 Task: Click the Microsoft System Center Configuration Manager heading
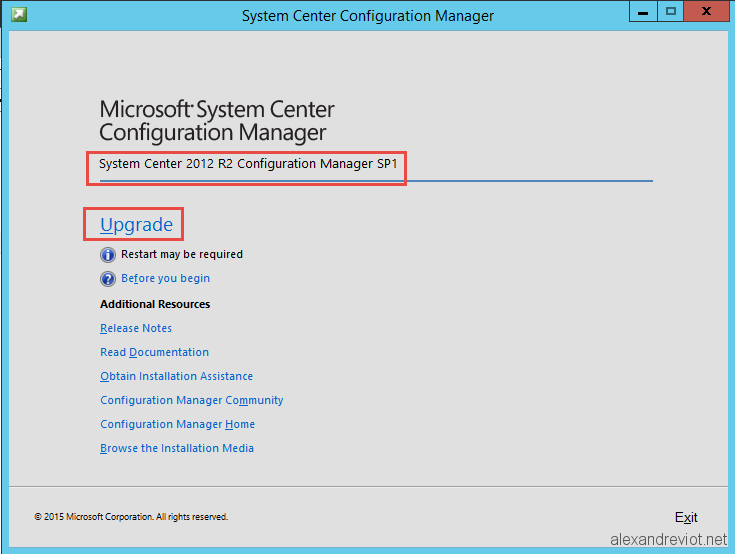tap(217, 120)
